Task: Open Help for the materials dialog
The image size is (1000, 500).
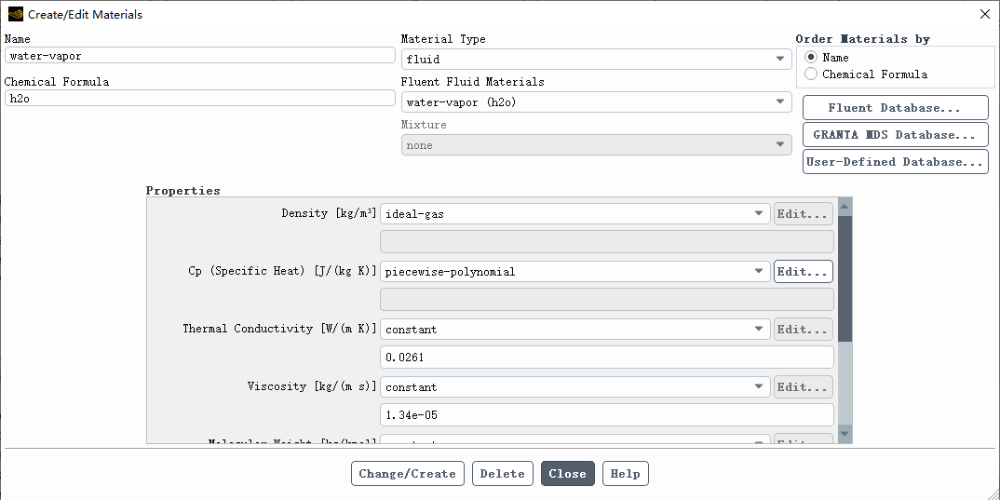Action: point(626,474)
